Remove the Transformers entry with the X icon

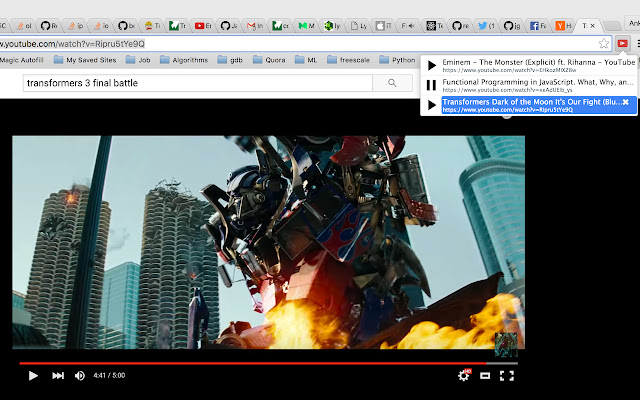(x=626, y=102)
